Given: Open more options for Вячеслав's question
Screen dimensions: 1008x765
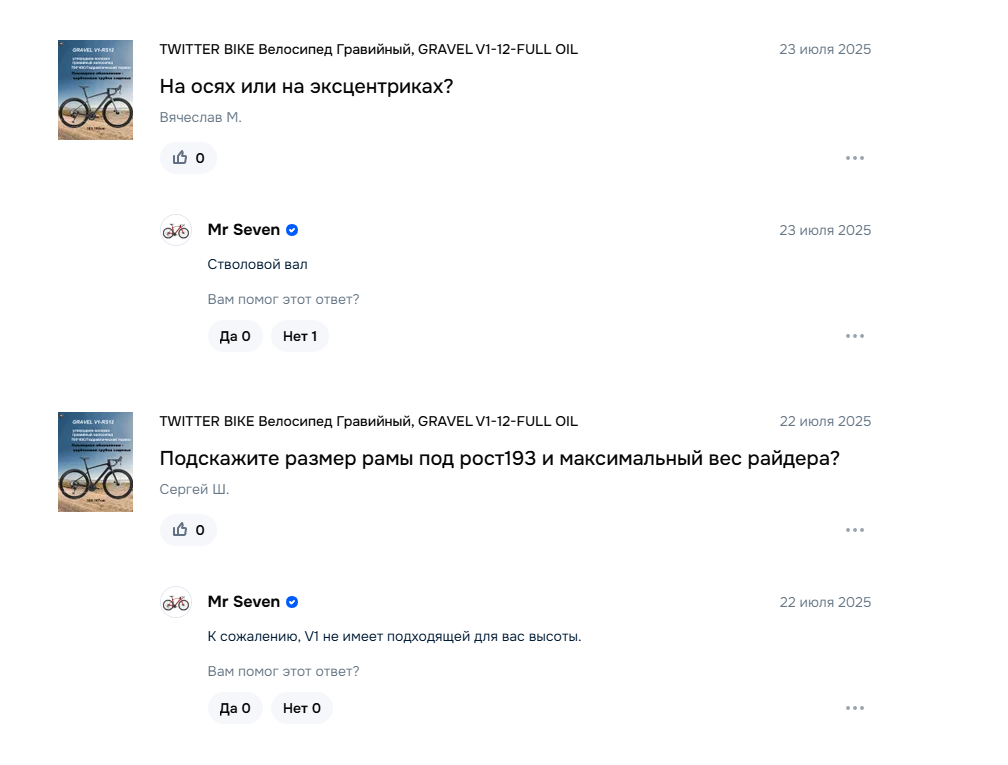Looking at the screenshot, I should 854,158.
